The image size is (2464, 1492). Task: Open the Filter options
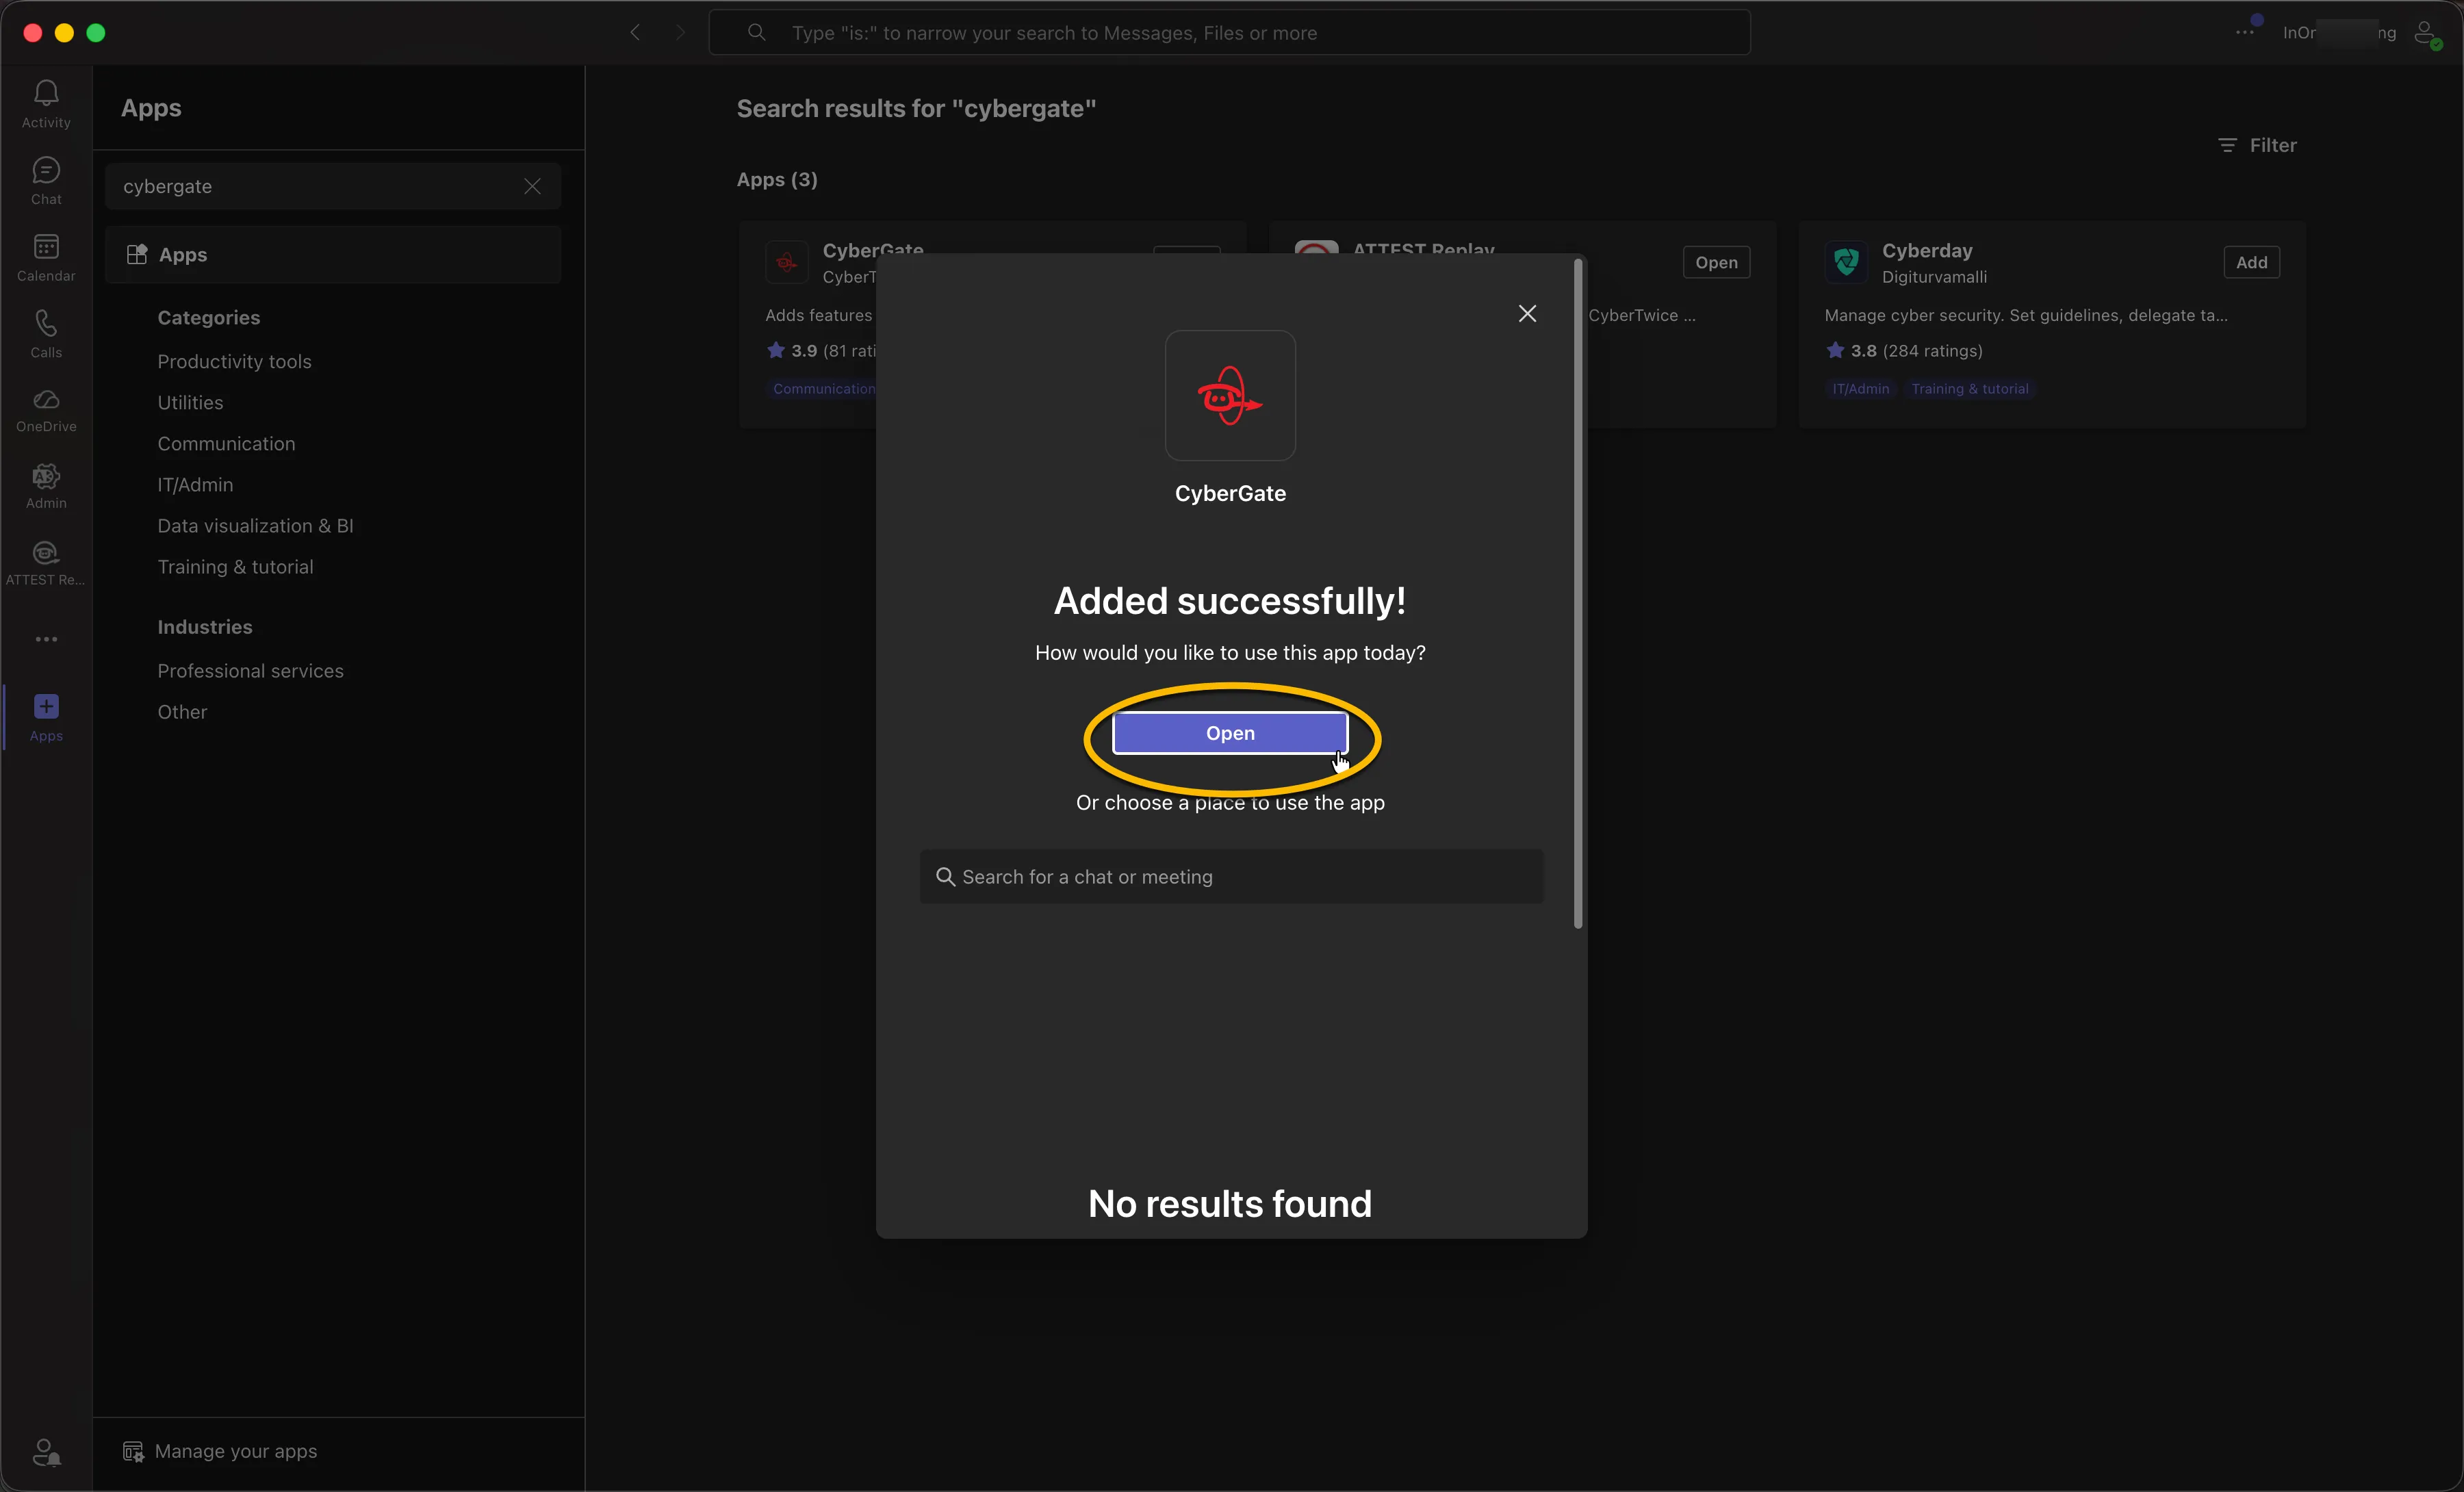pyautogui.click(x=2258, y=145)
